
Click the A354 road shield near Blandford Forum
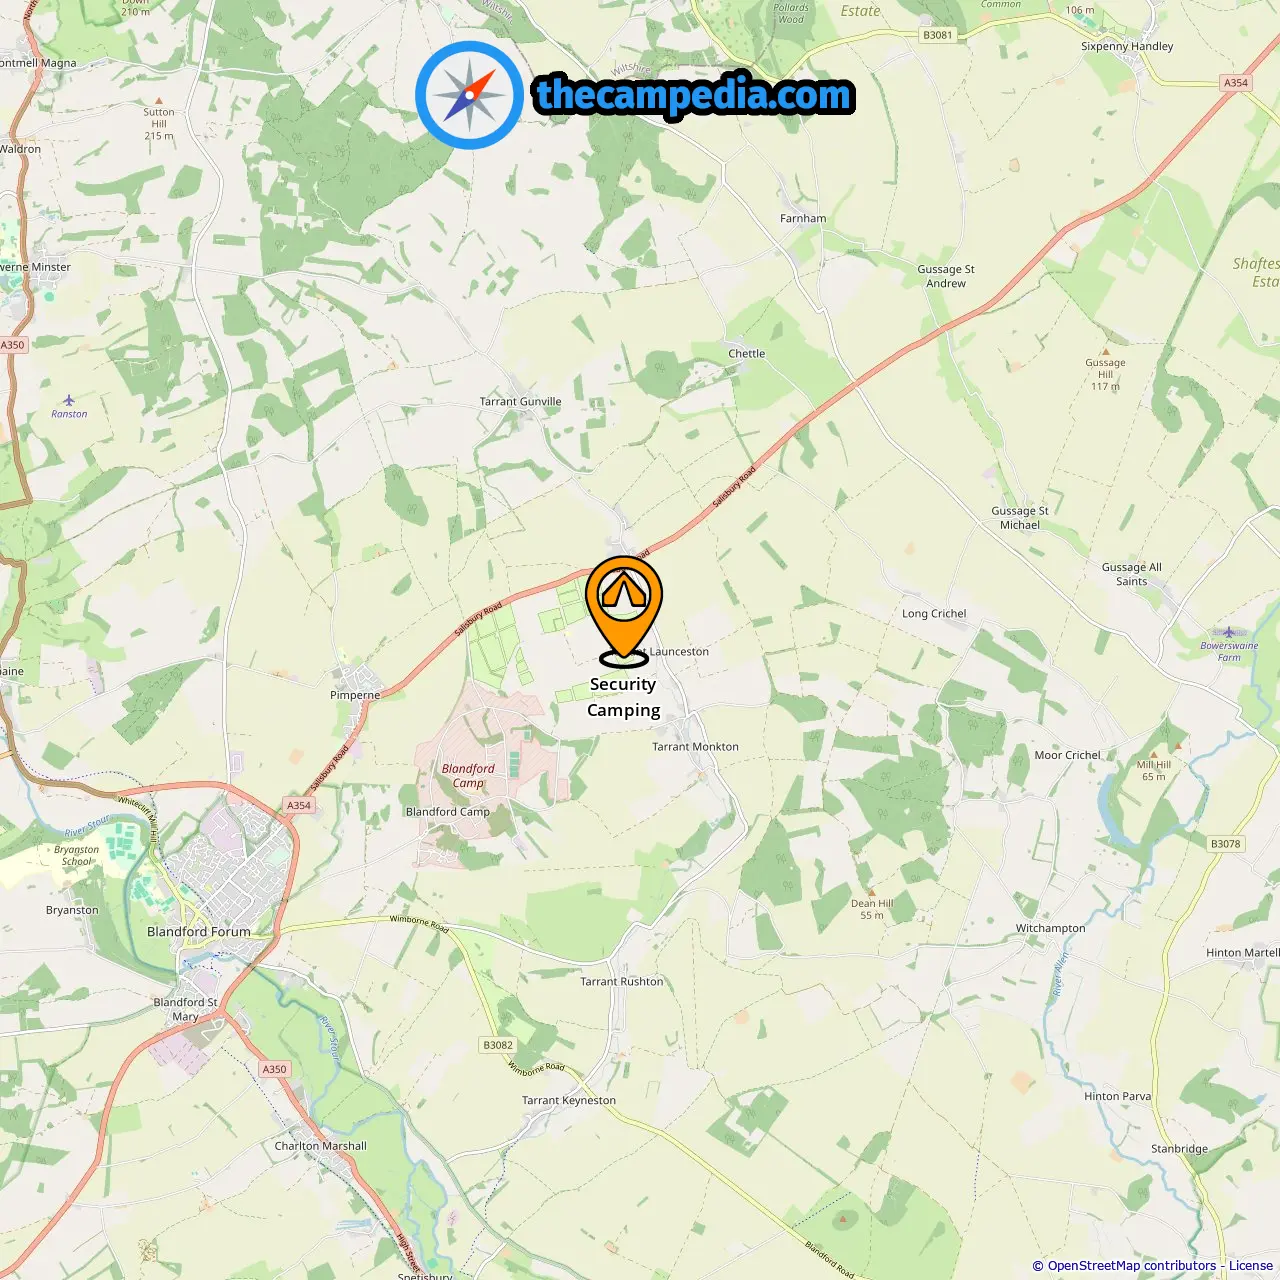pos(299,805)
